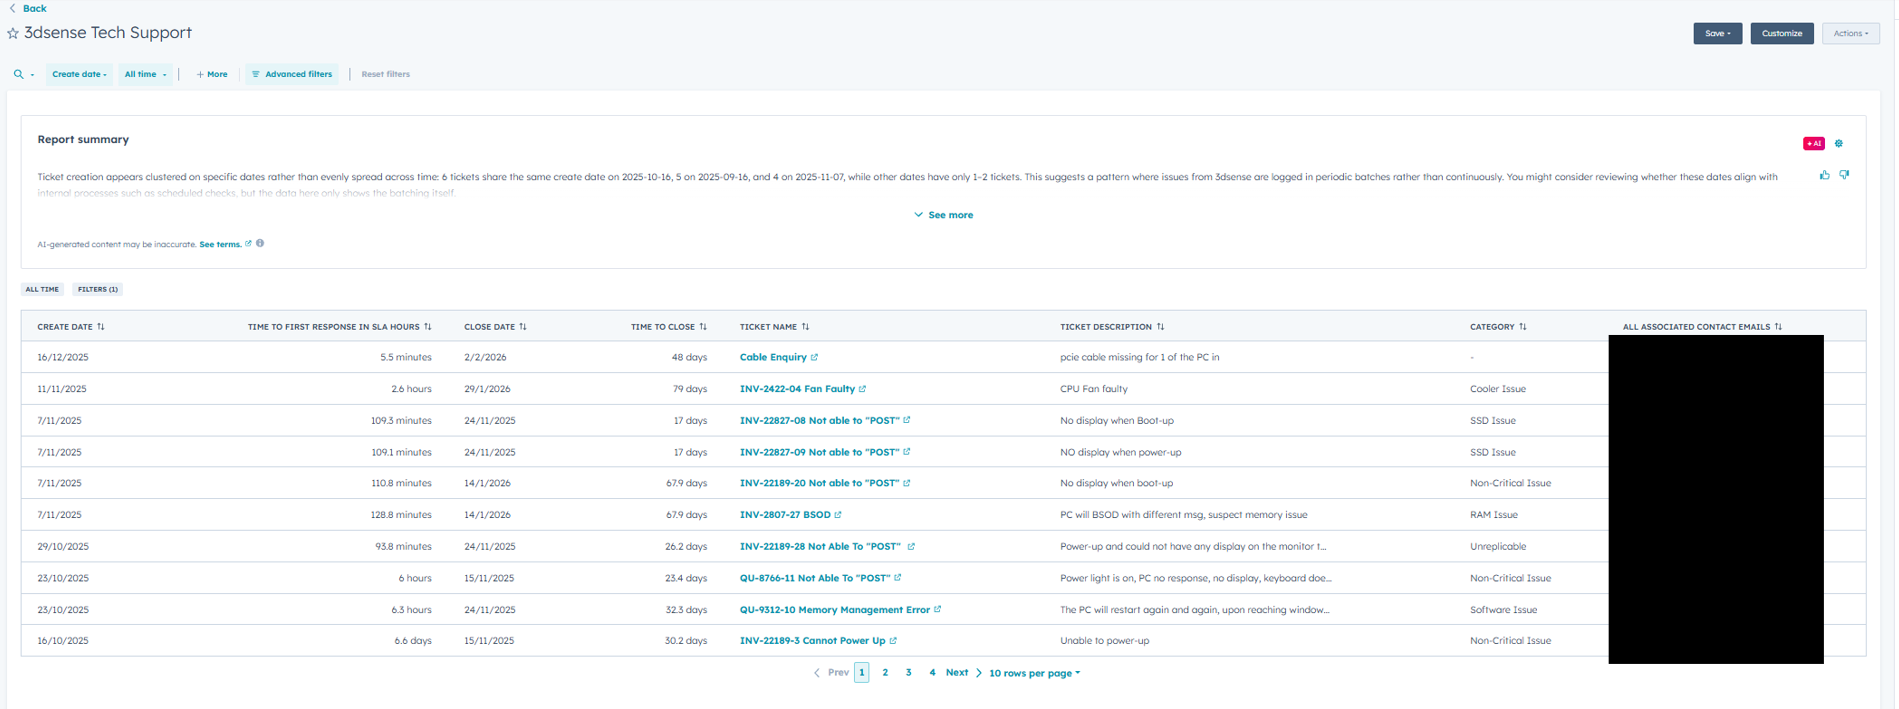Screen dimensions: 1899x709
Task: Open Cable Enquiry external link icon
Action: point(814,357)
